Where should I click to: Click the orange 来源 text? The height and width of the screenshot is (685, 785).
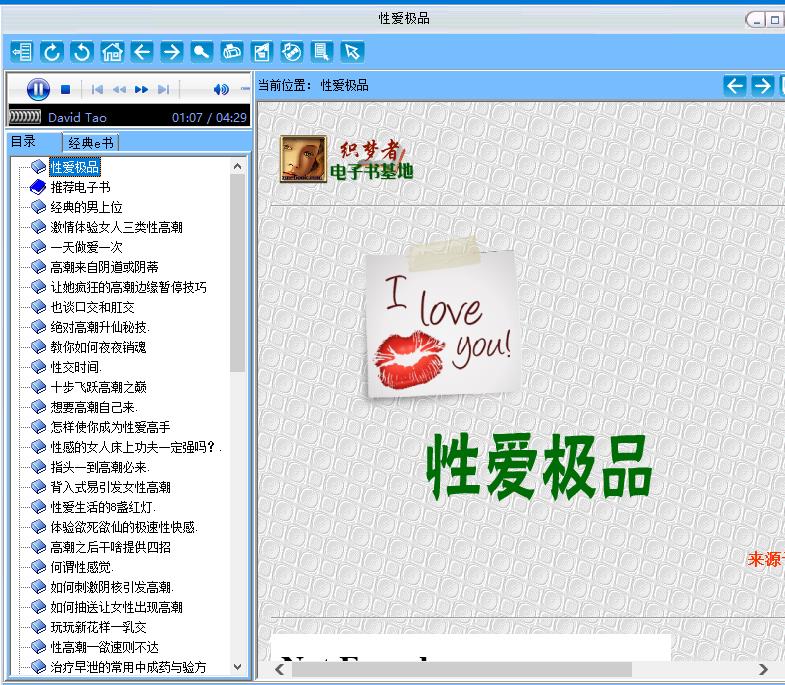point(766,559)
